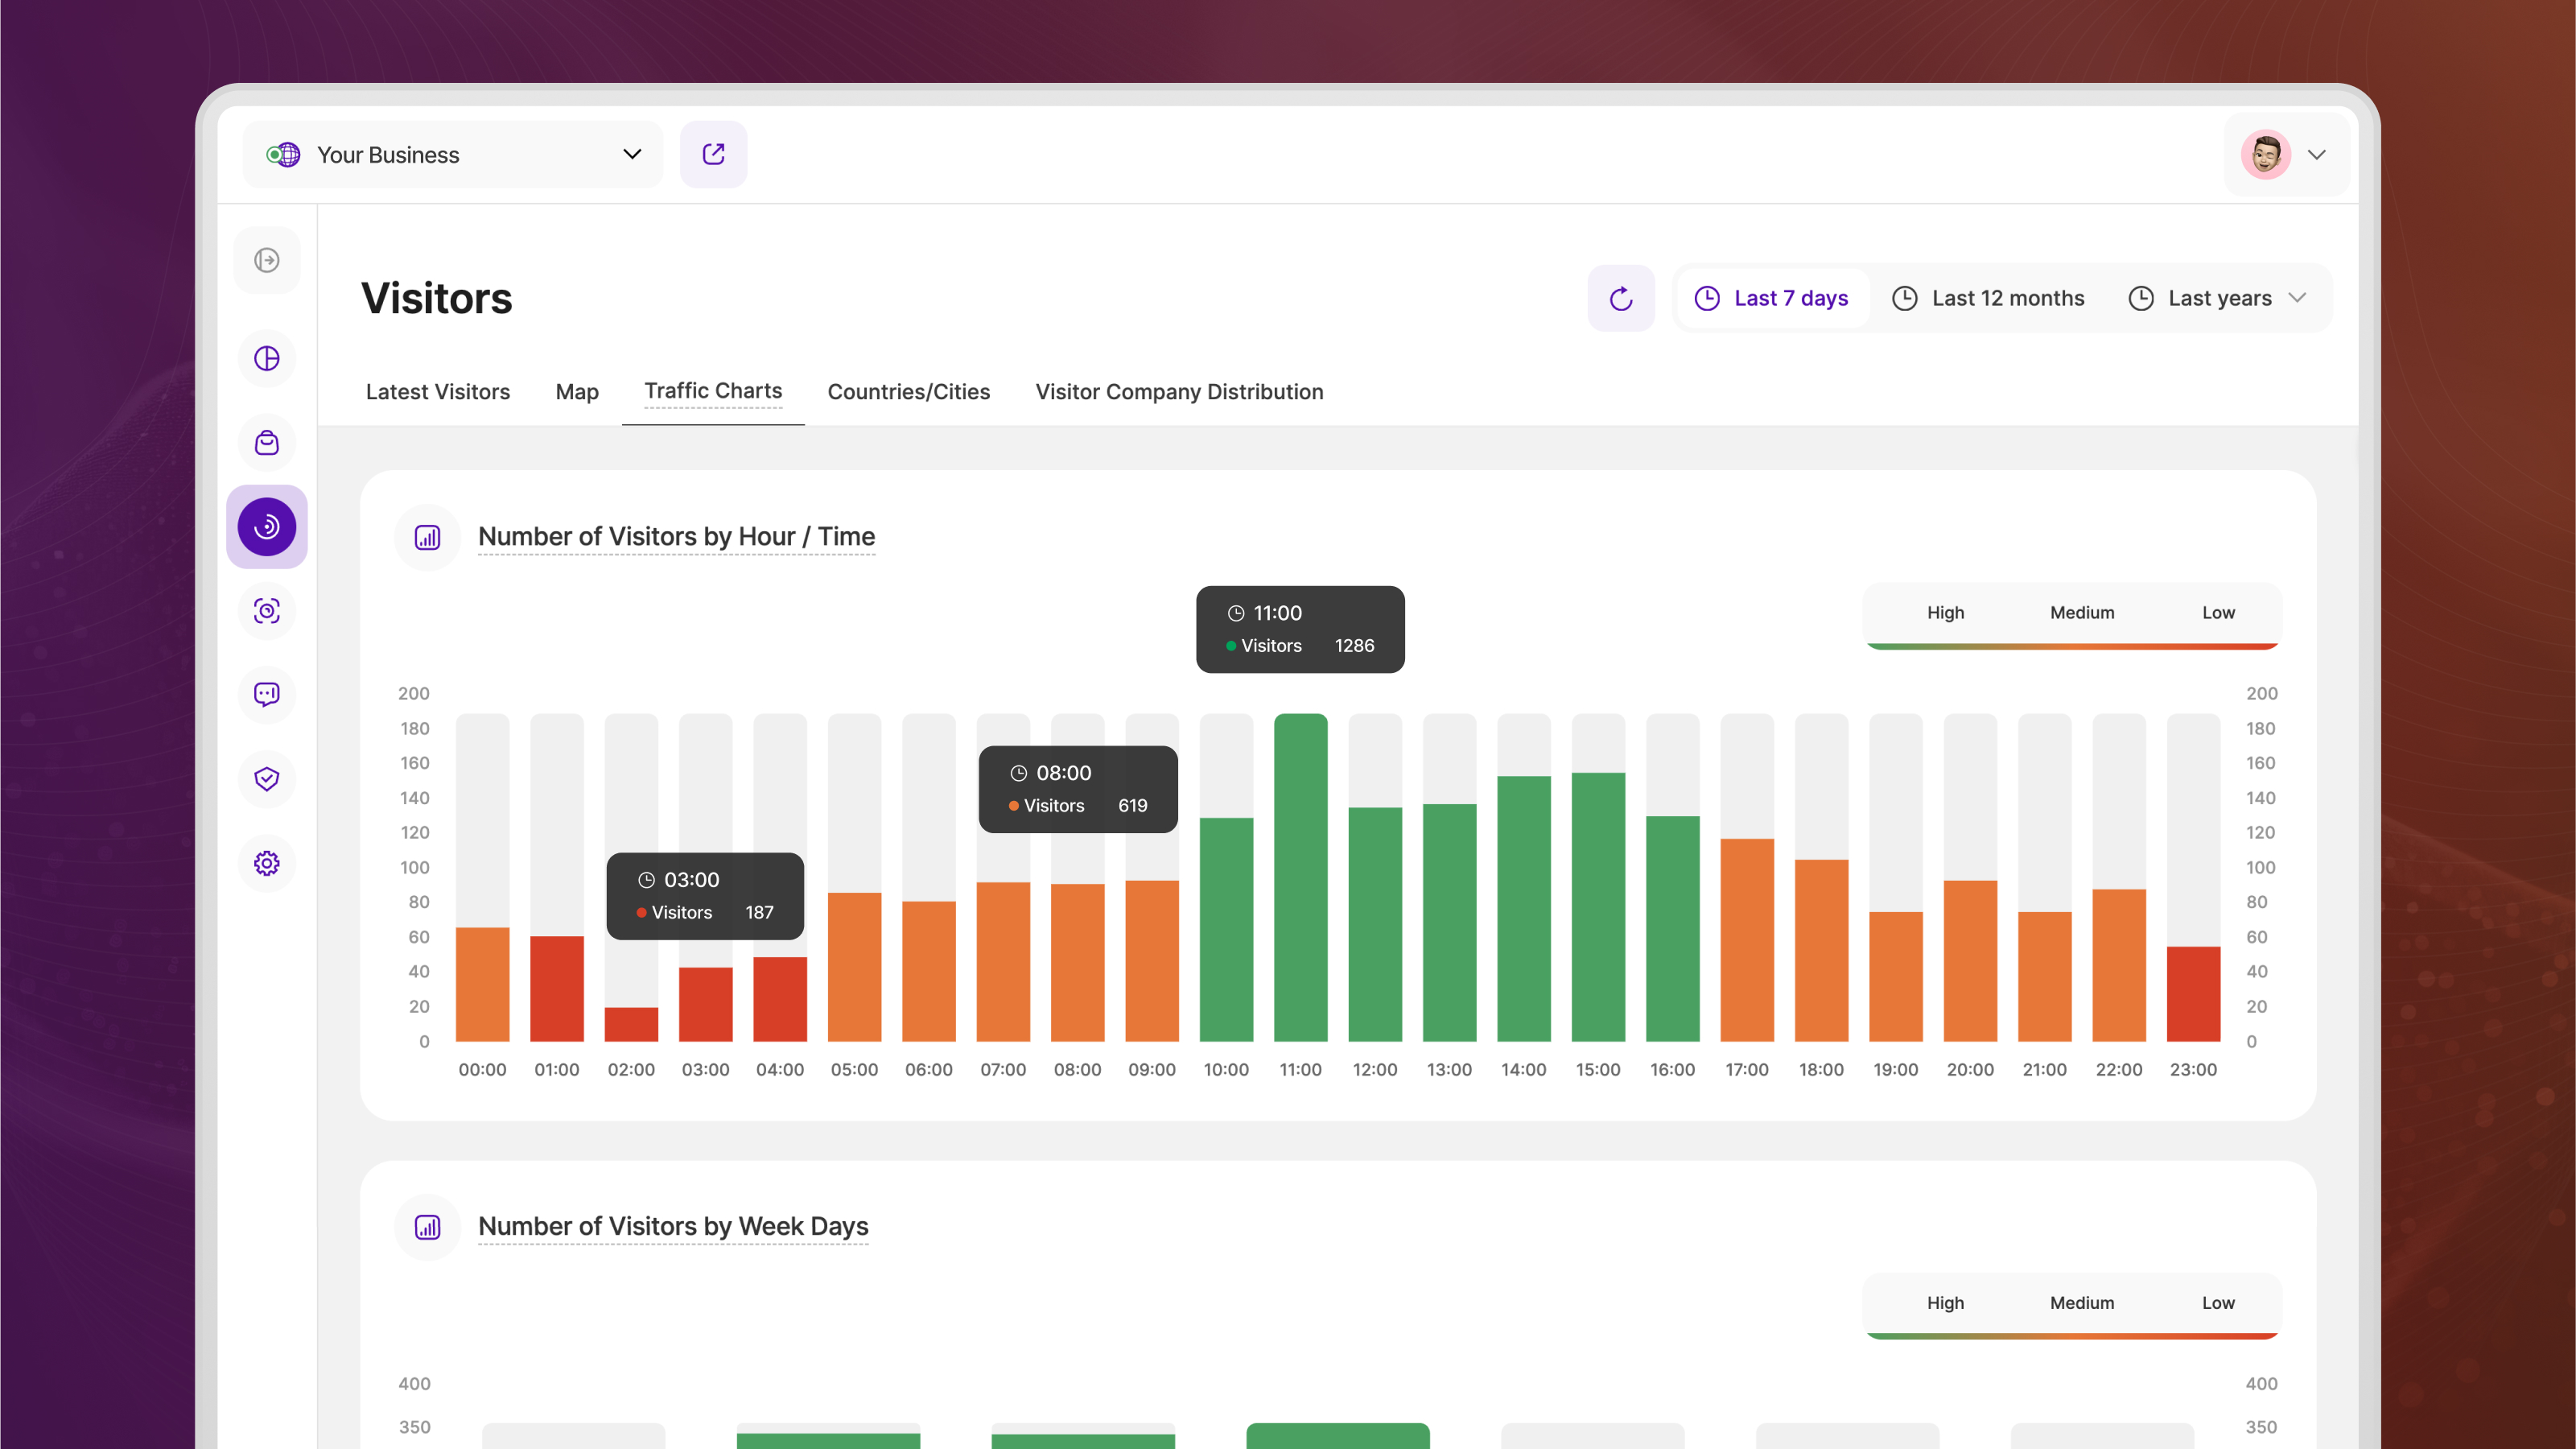Screen dimensions: 2576x1449
Task: Click the 03:00 tooltip showing 187 visitors
Action: pyautogui.click(x=705, y=896)
